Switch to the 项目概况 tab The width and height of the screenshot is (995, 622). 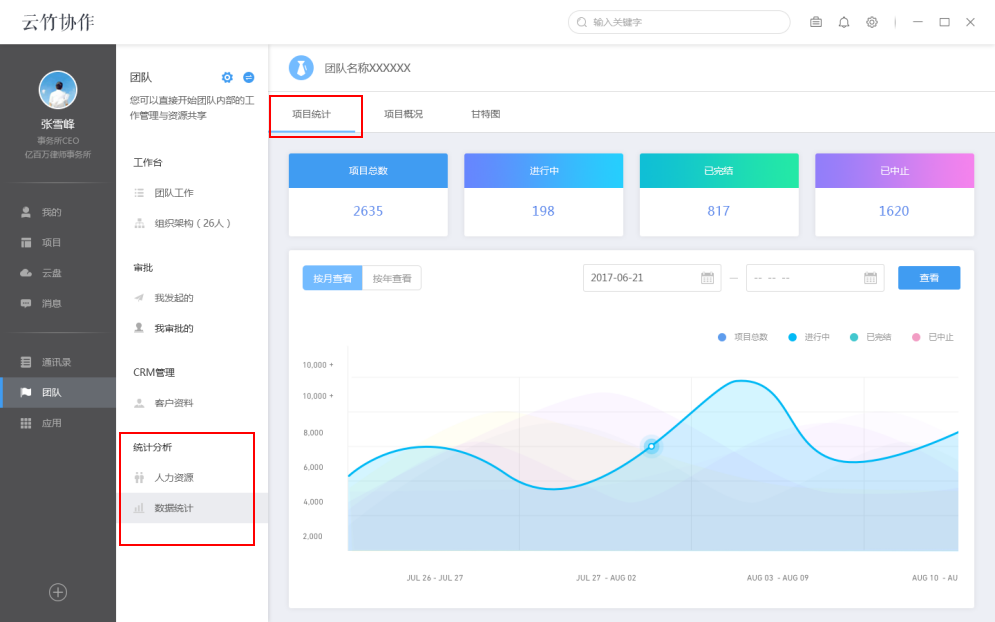[403, 114]
